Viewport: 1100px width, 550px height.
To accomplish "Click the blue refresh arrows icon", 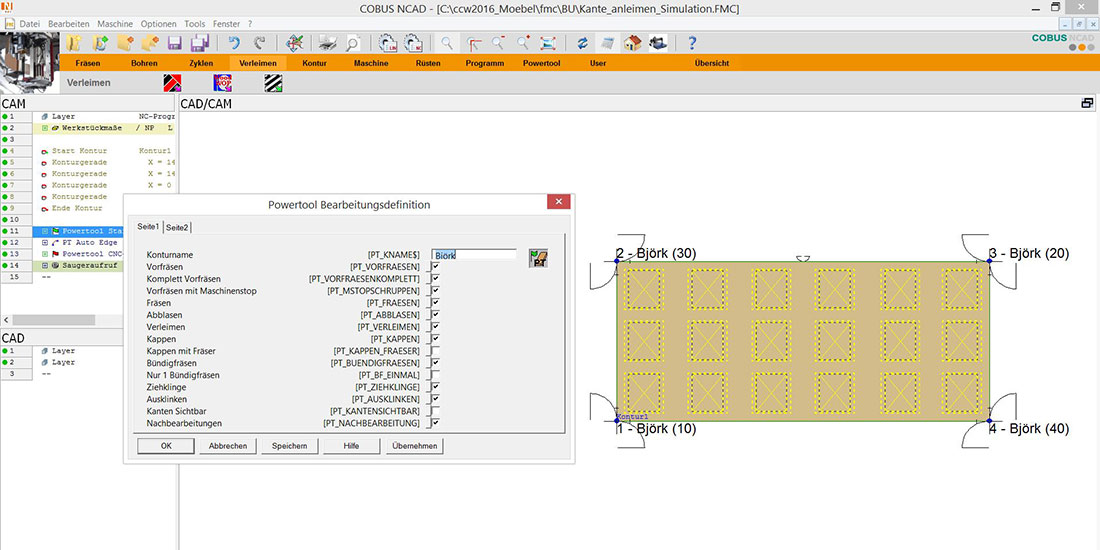I will pyautogui.click(x=582, y=43).
